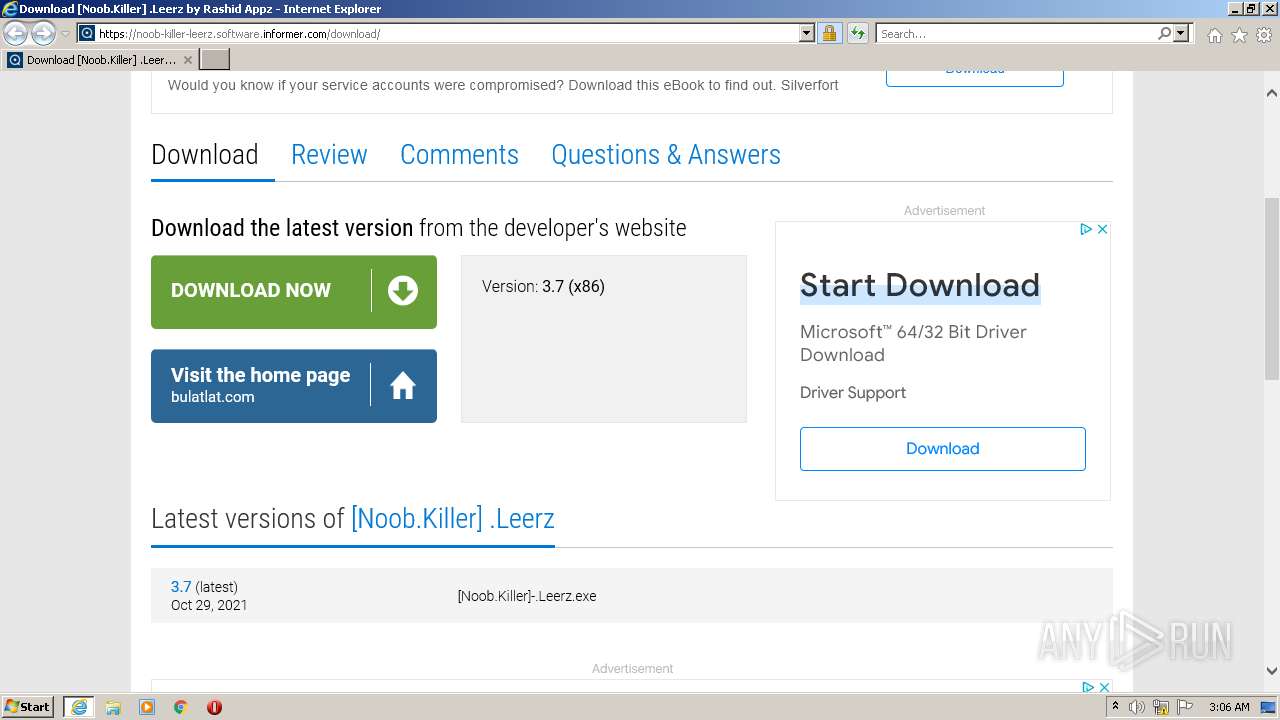
Task: Open version 3.7 link
Action: [x=181, y=587]
